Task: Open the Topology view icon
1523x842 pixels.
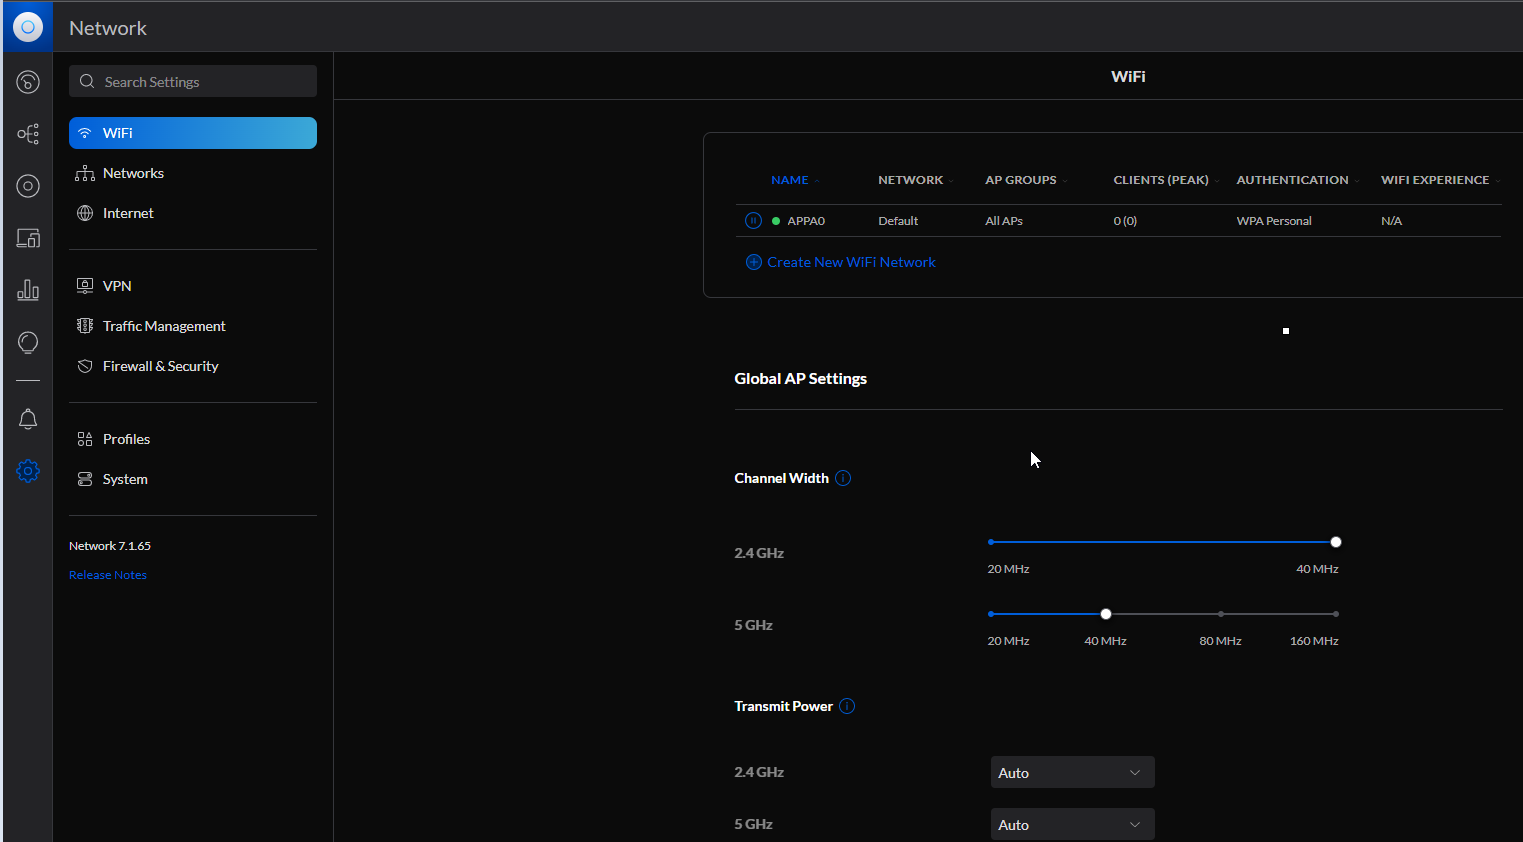Action: click(28, 134)
